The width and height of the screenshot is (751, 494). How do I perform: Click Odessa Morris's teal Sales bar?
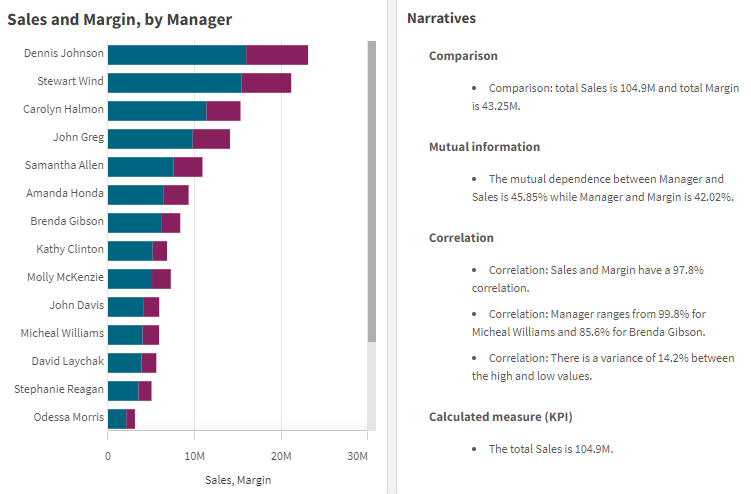(x=117, y=419)
